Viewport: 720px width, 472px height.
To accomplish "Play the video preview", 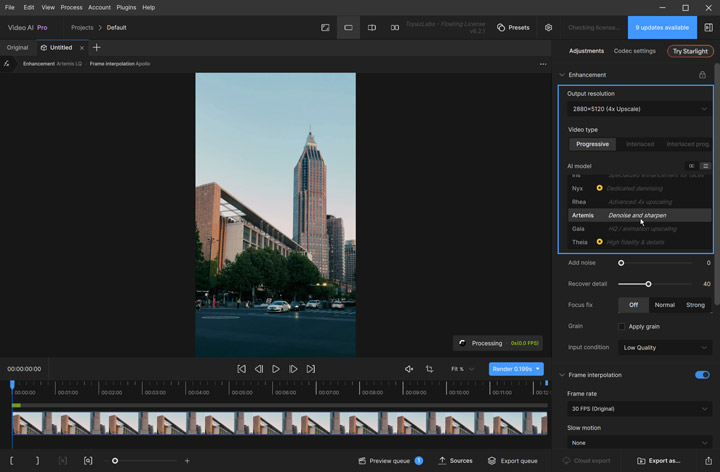I will (276, 369).
